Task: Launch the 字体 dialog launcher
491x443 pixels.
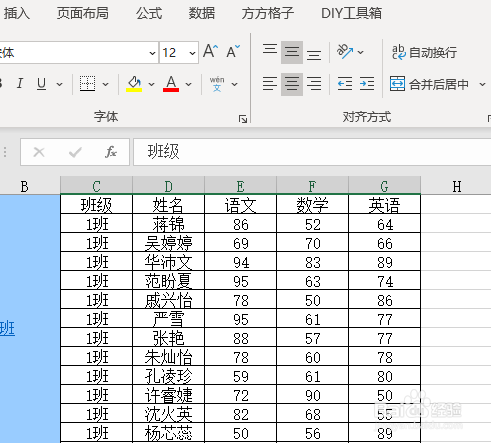Action: pos(243,119)
